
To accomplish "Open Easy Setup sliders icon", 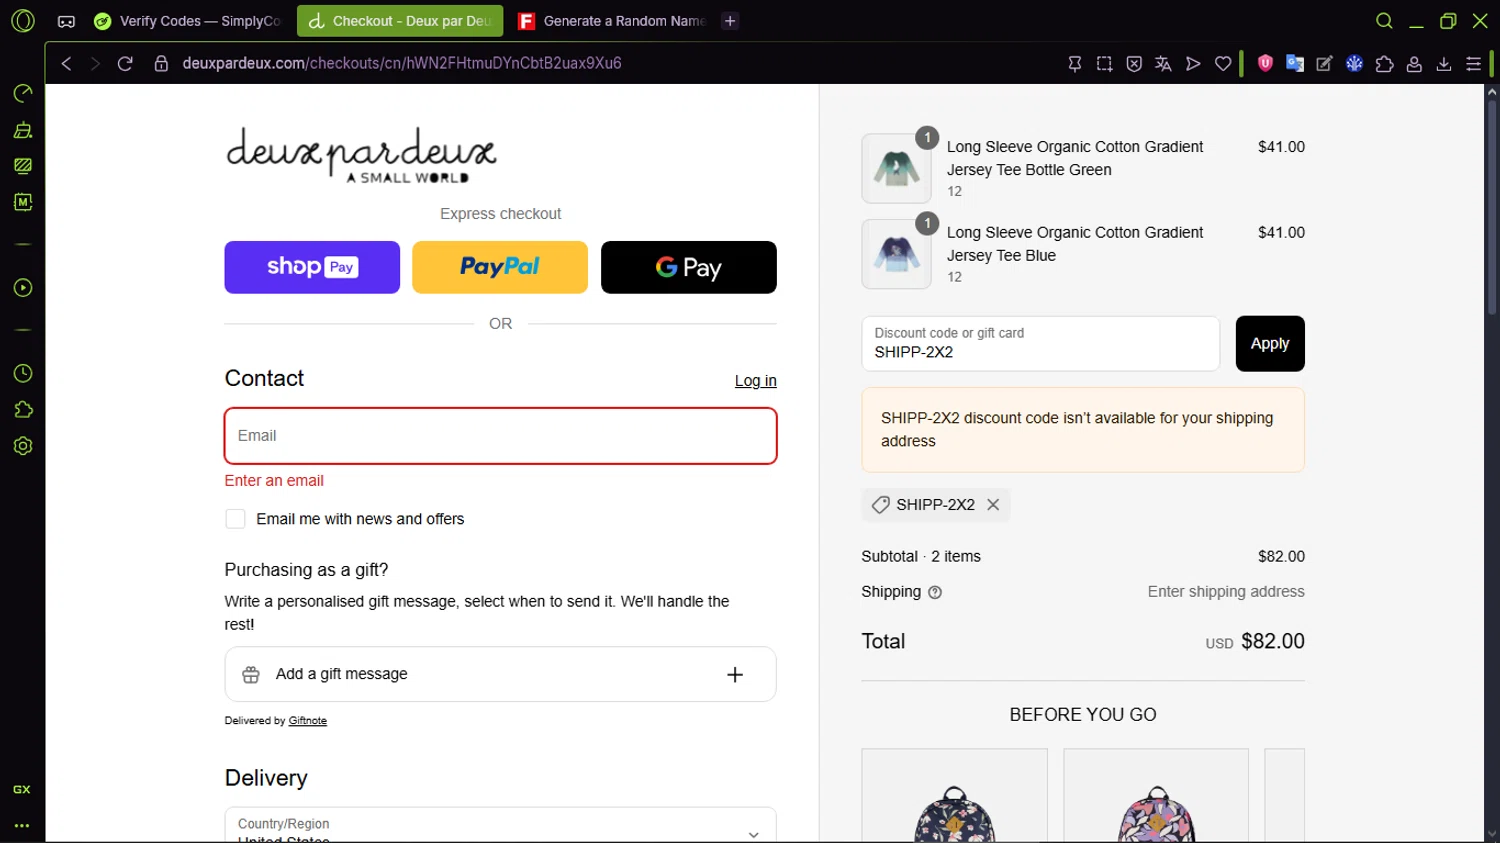I will coord(1473,63).
